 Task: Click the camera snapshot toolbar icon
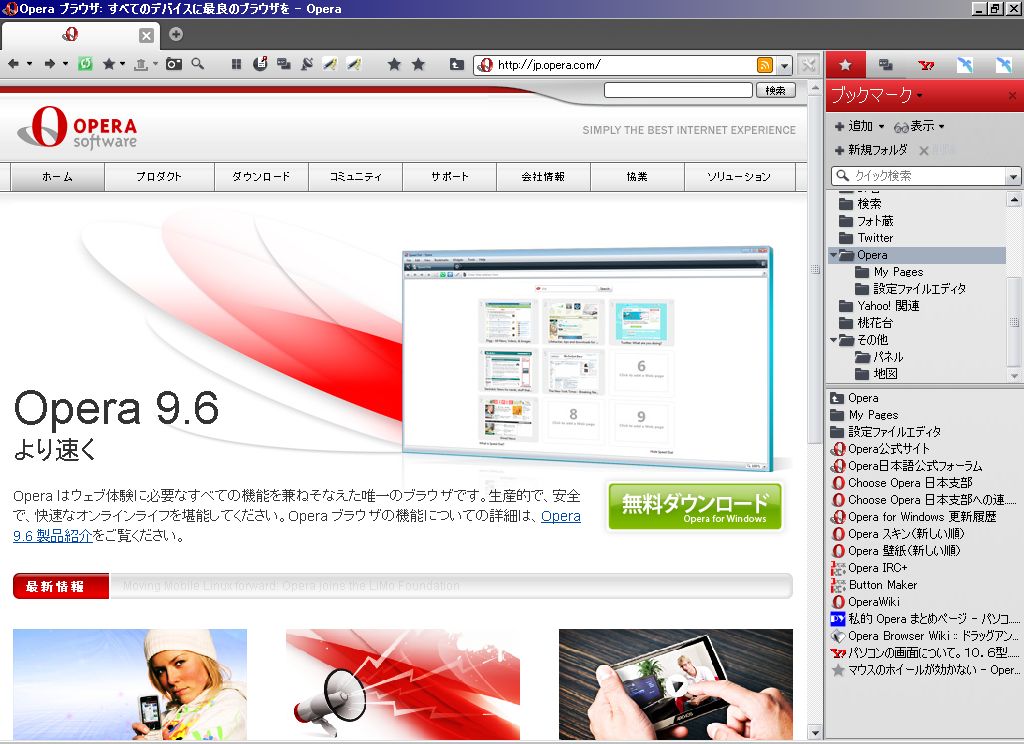click(x=174, y=64)
